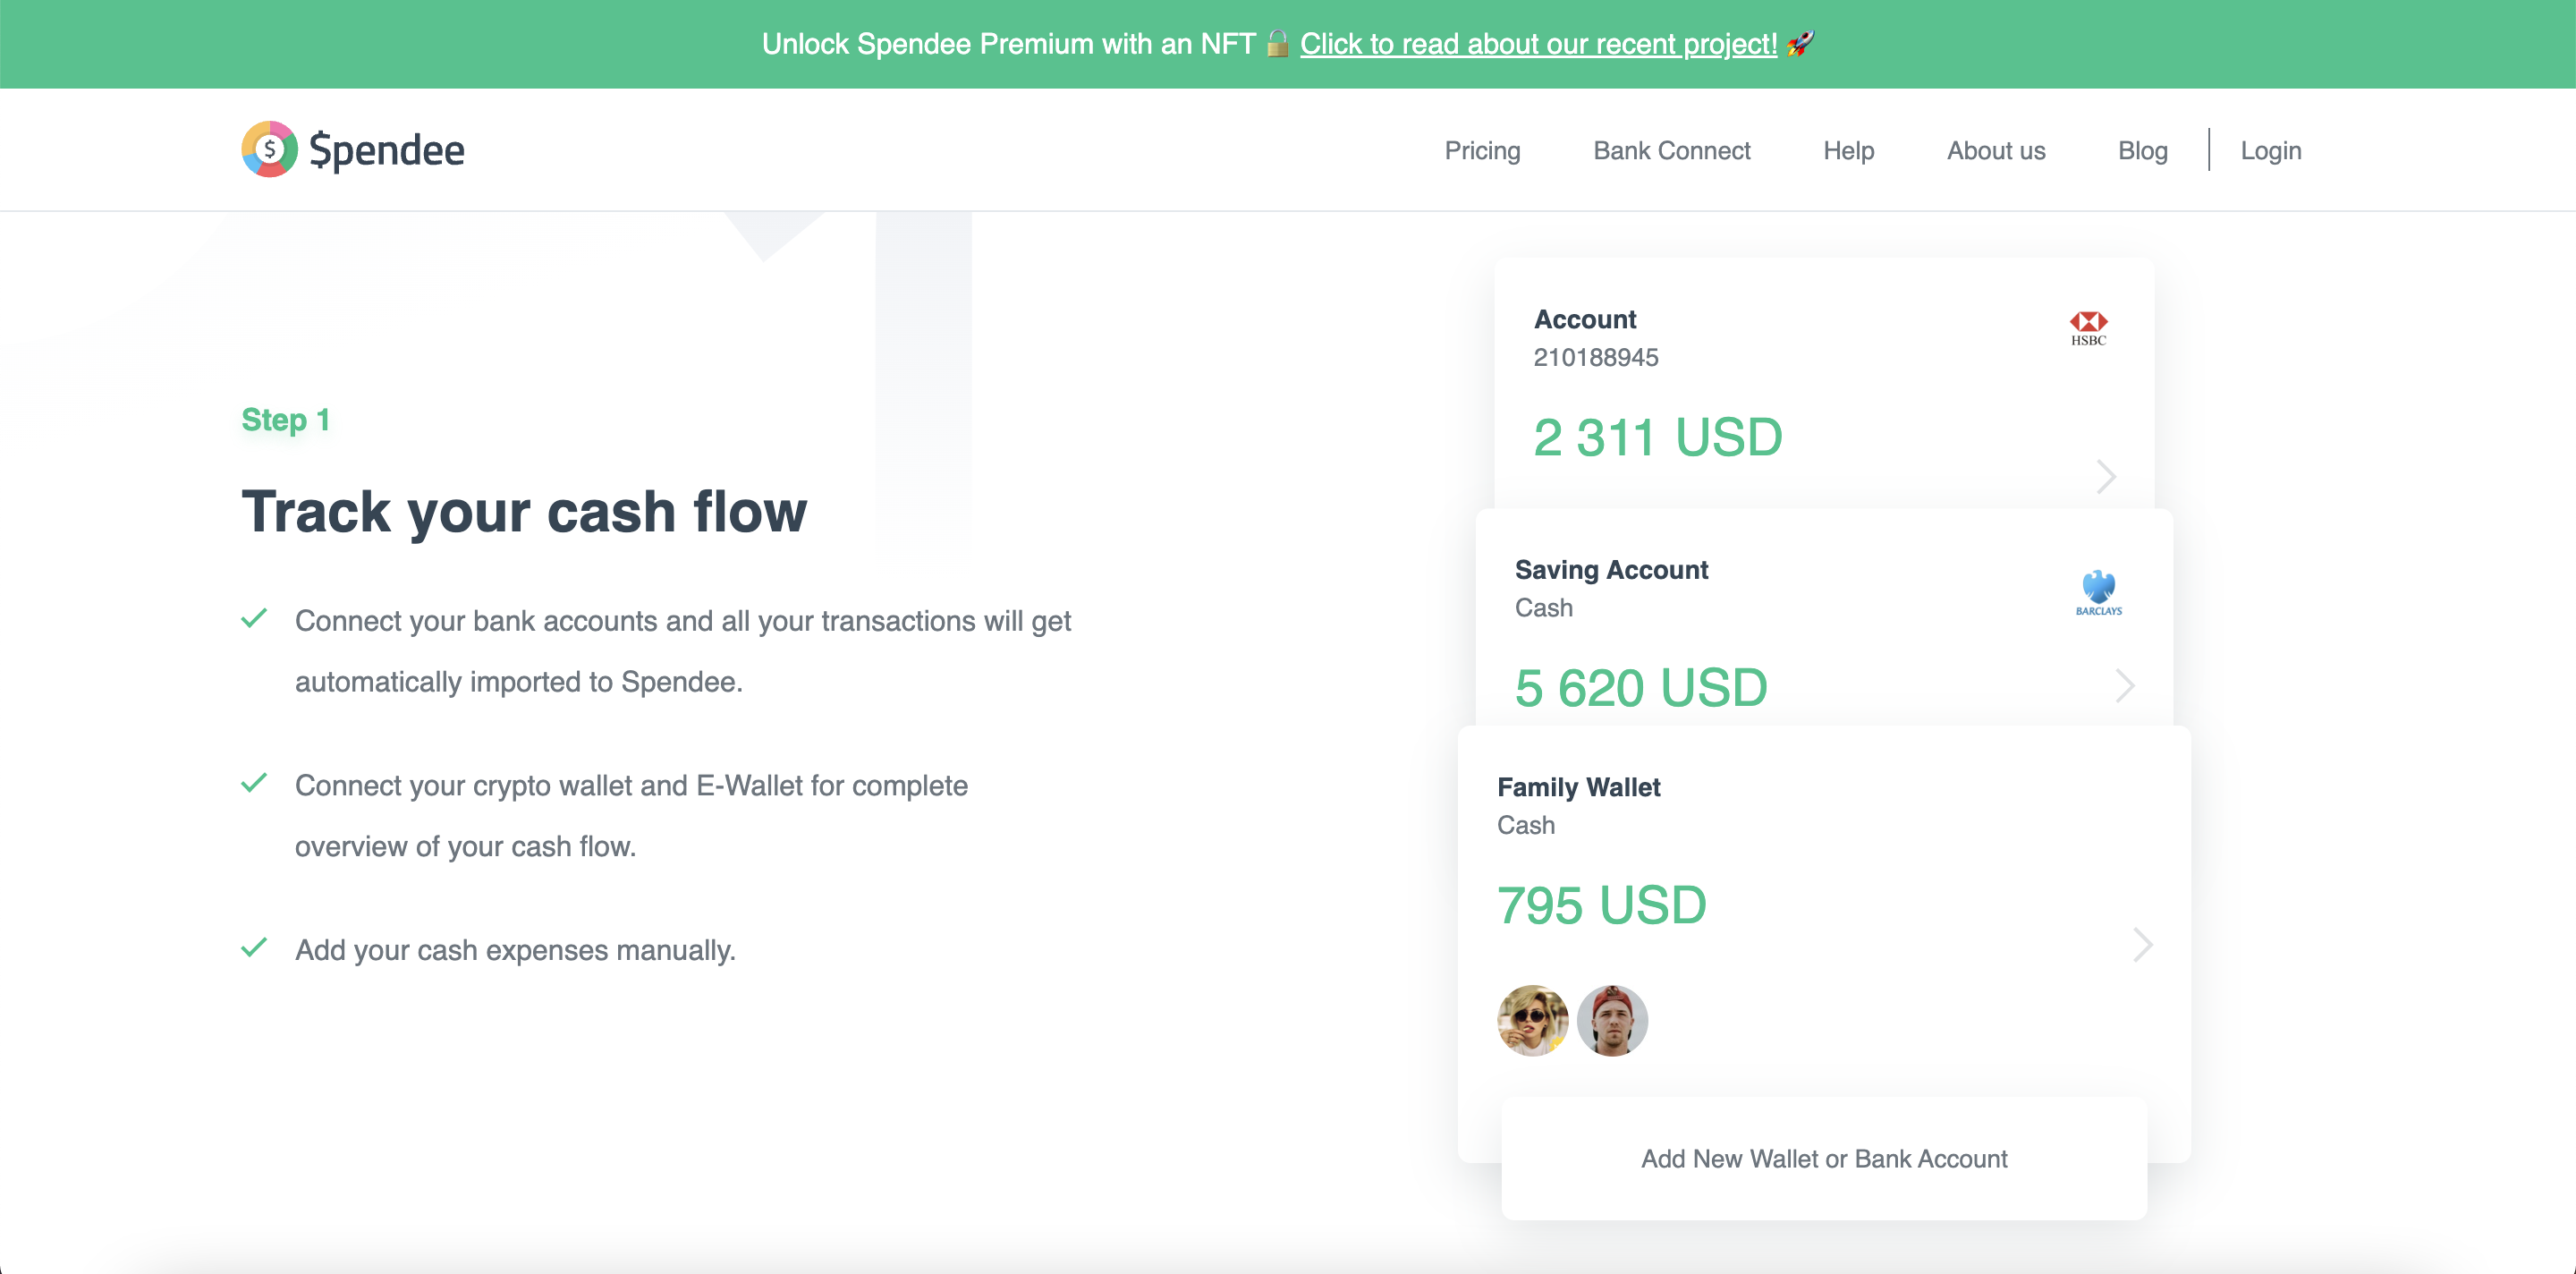Select the 2 311 USD balance amount
The height and width of the screenshot is (1274, 2576).
coord(1658,437)
